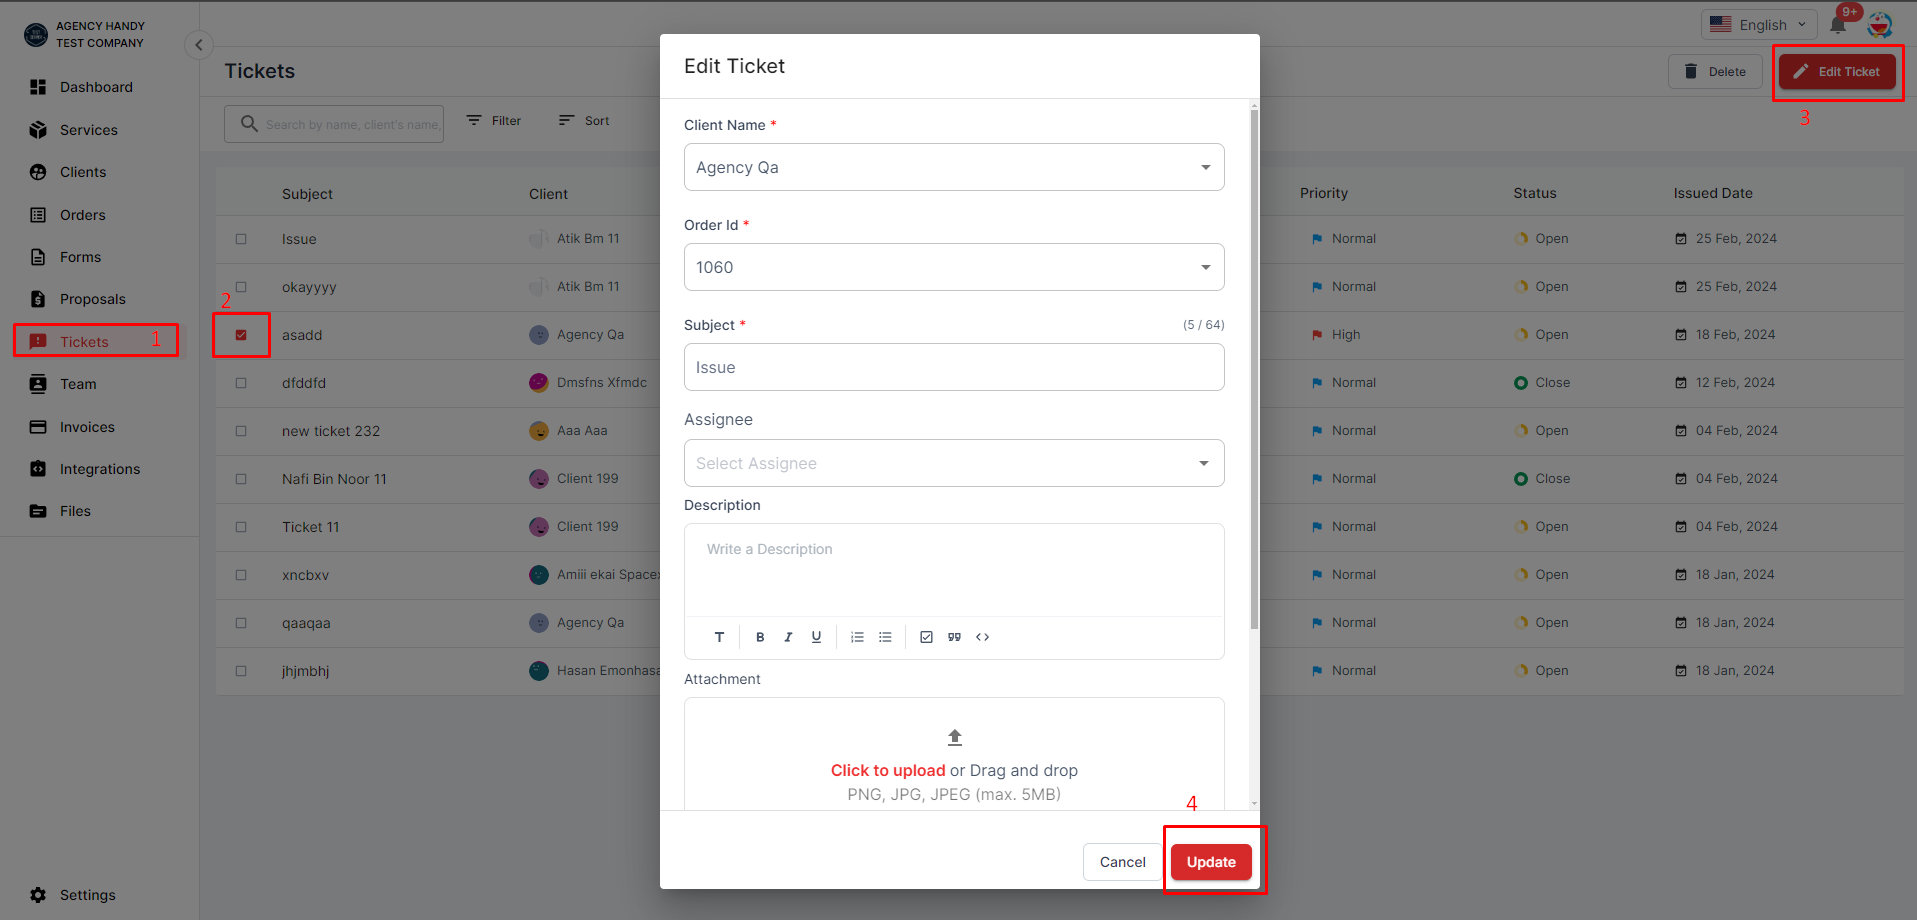1917x920 pixels.
Task: Open the Select Assignee dropdown
Action: [954, 463]
